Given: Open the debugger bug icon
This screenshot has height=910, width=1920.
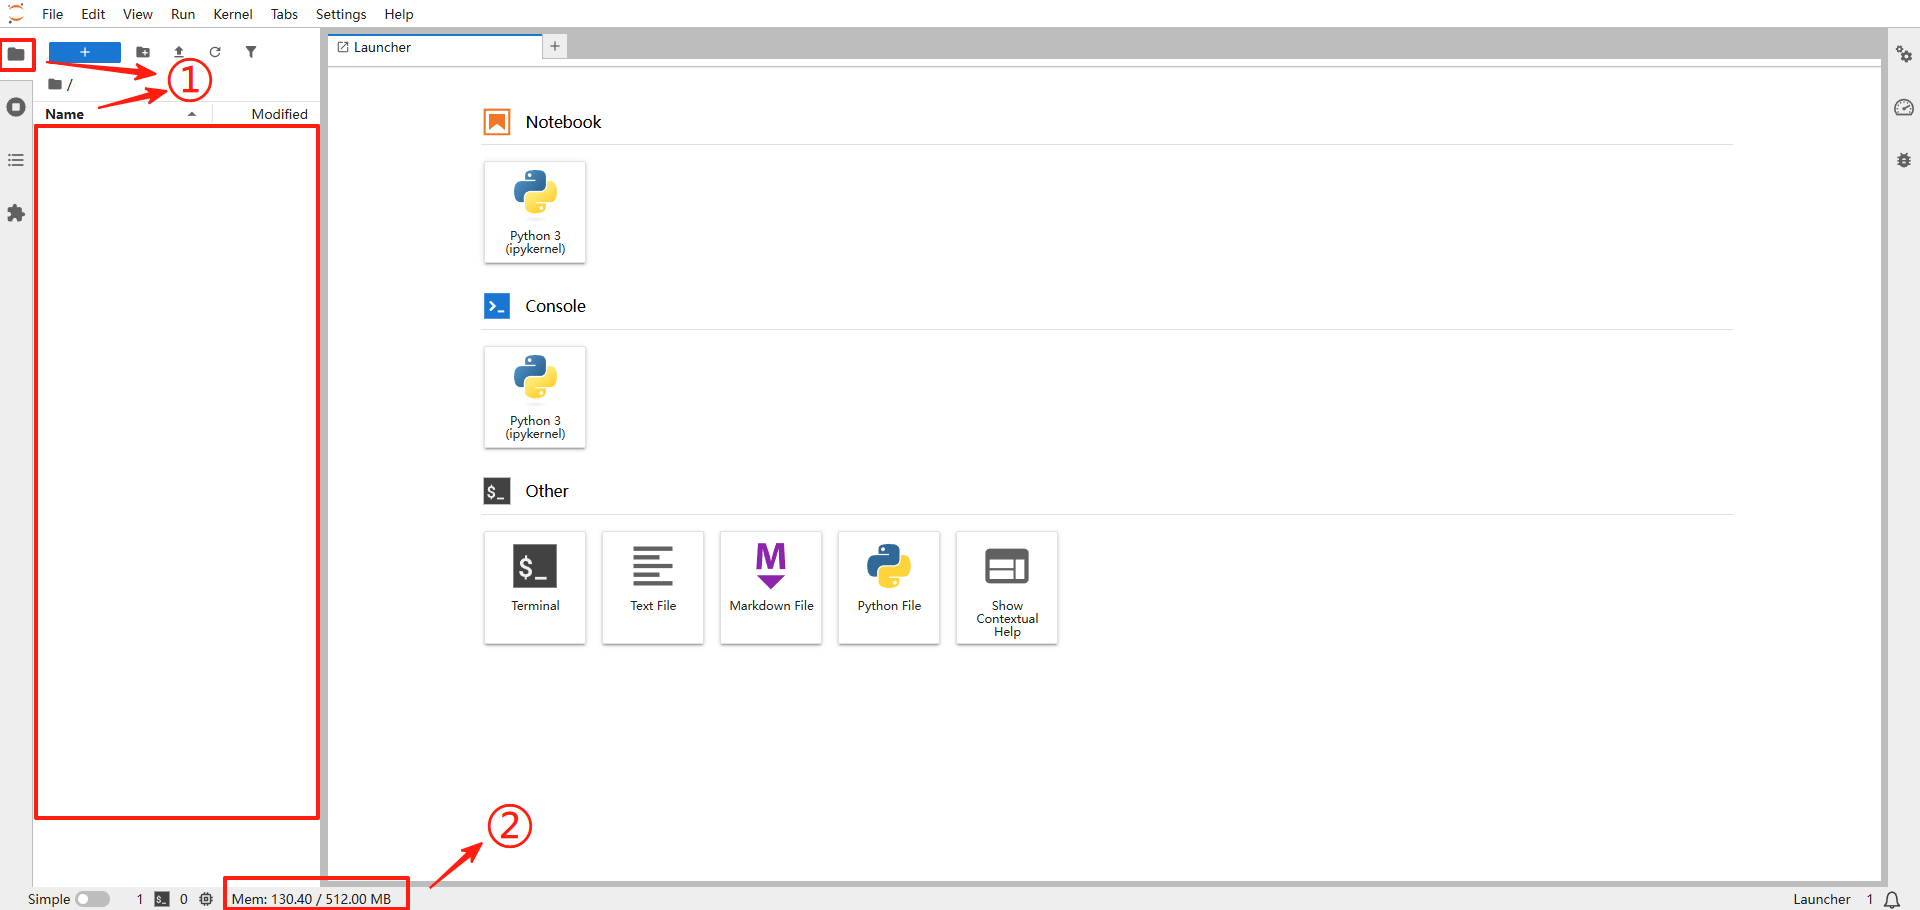Looking at the screenshot, I should (1903, 160).
